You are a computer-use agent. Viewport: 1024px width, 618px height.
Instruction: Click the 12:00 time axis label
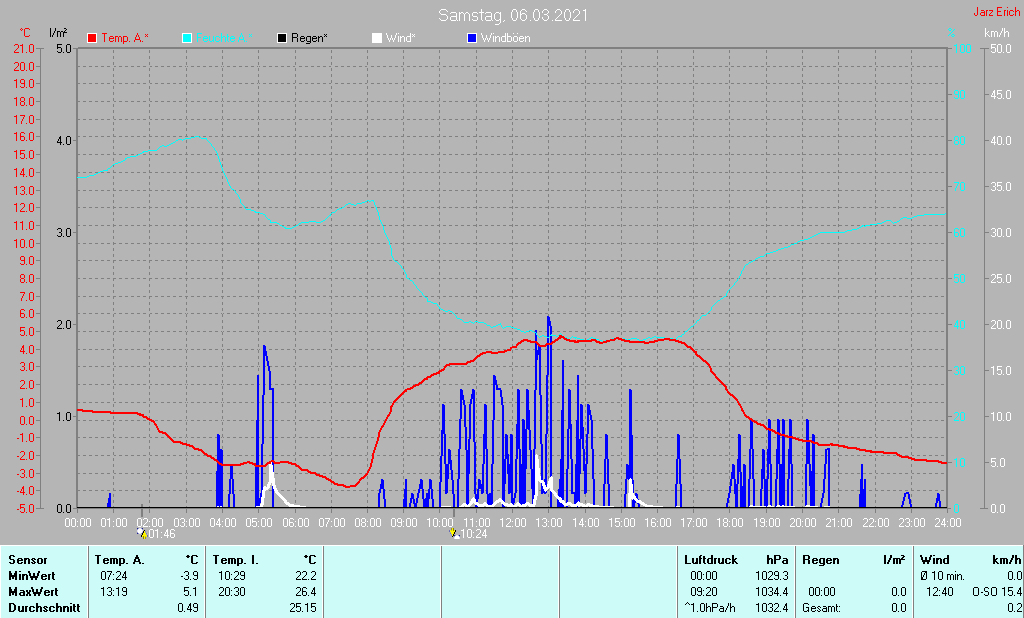[x=513, y=522]
